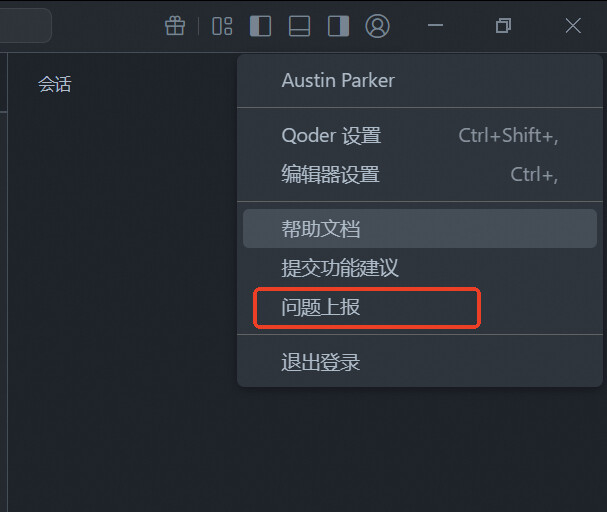Click 退出登录 to log out
This screenshot has height=512, width=607.
pos(321,362)
